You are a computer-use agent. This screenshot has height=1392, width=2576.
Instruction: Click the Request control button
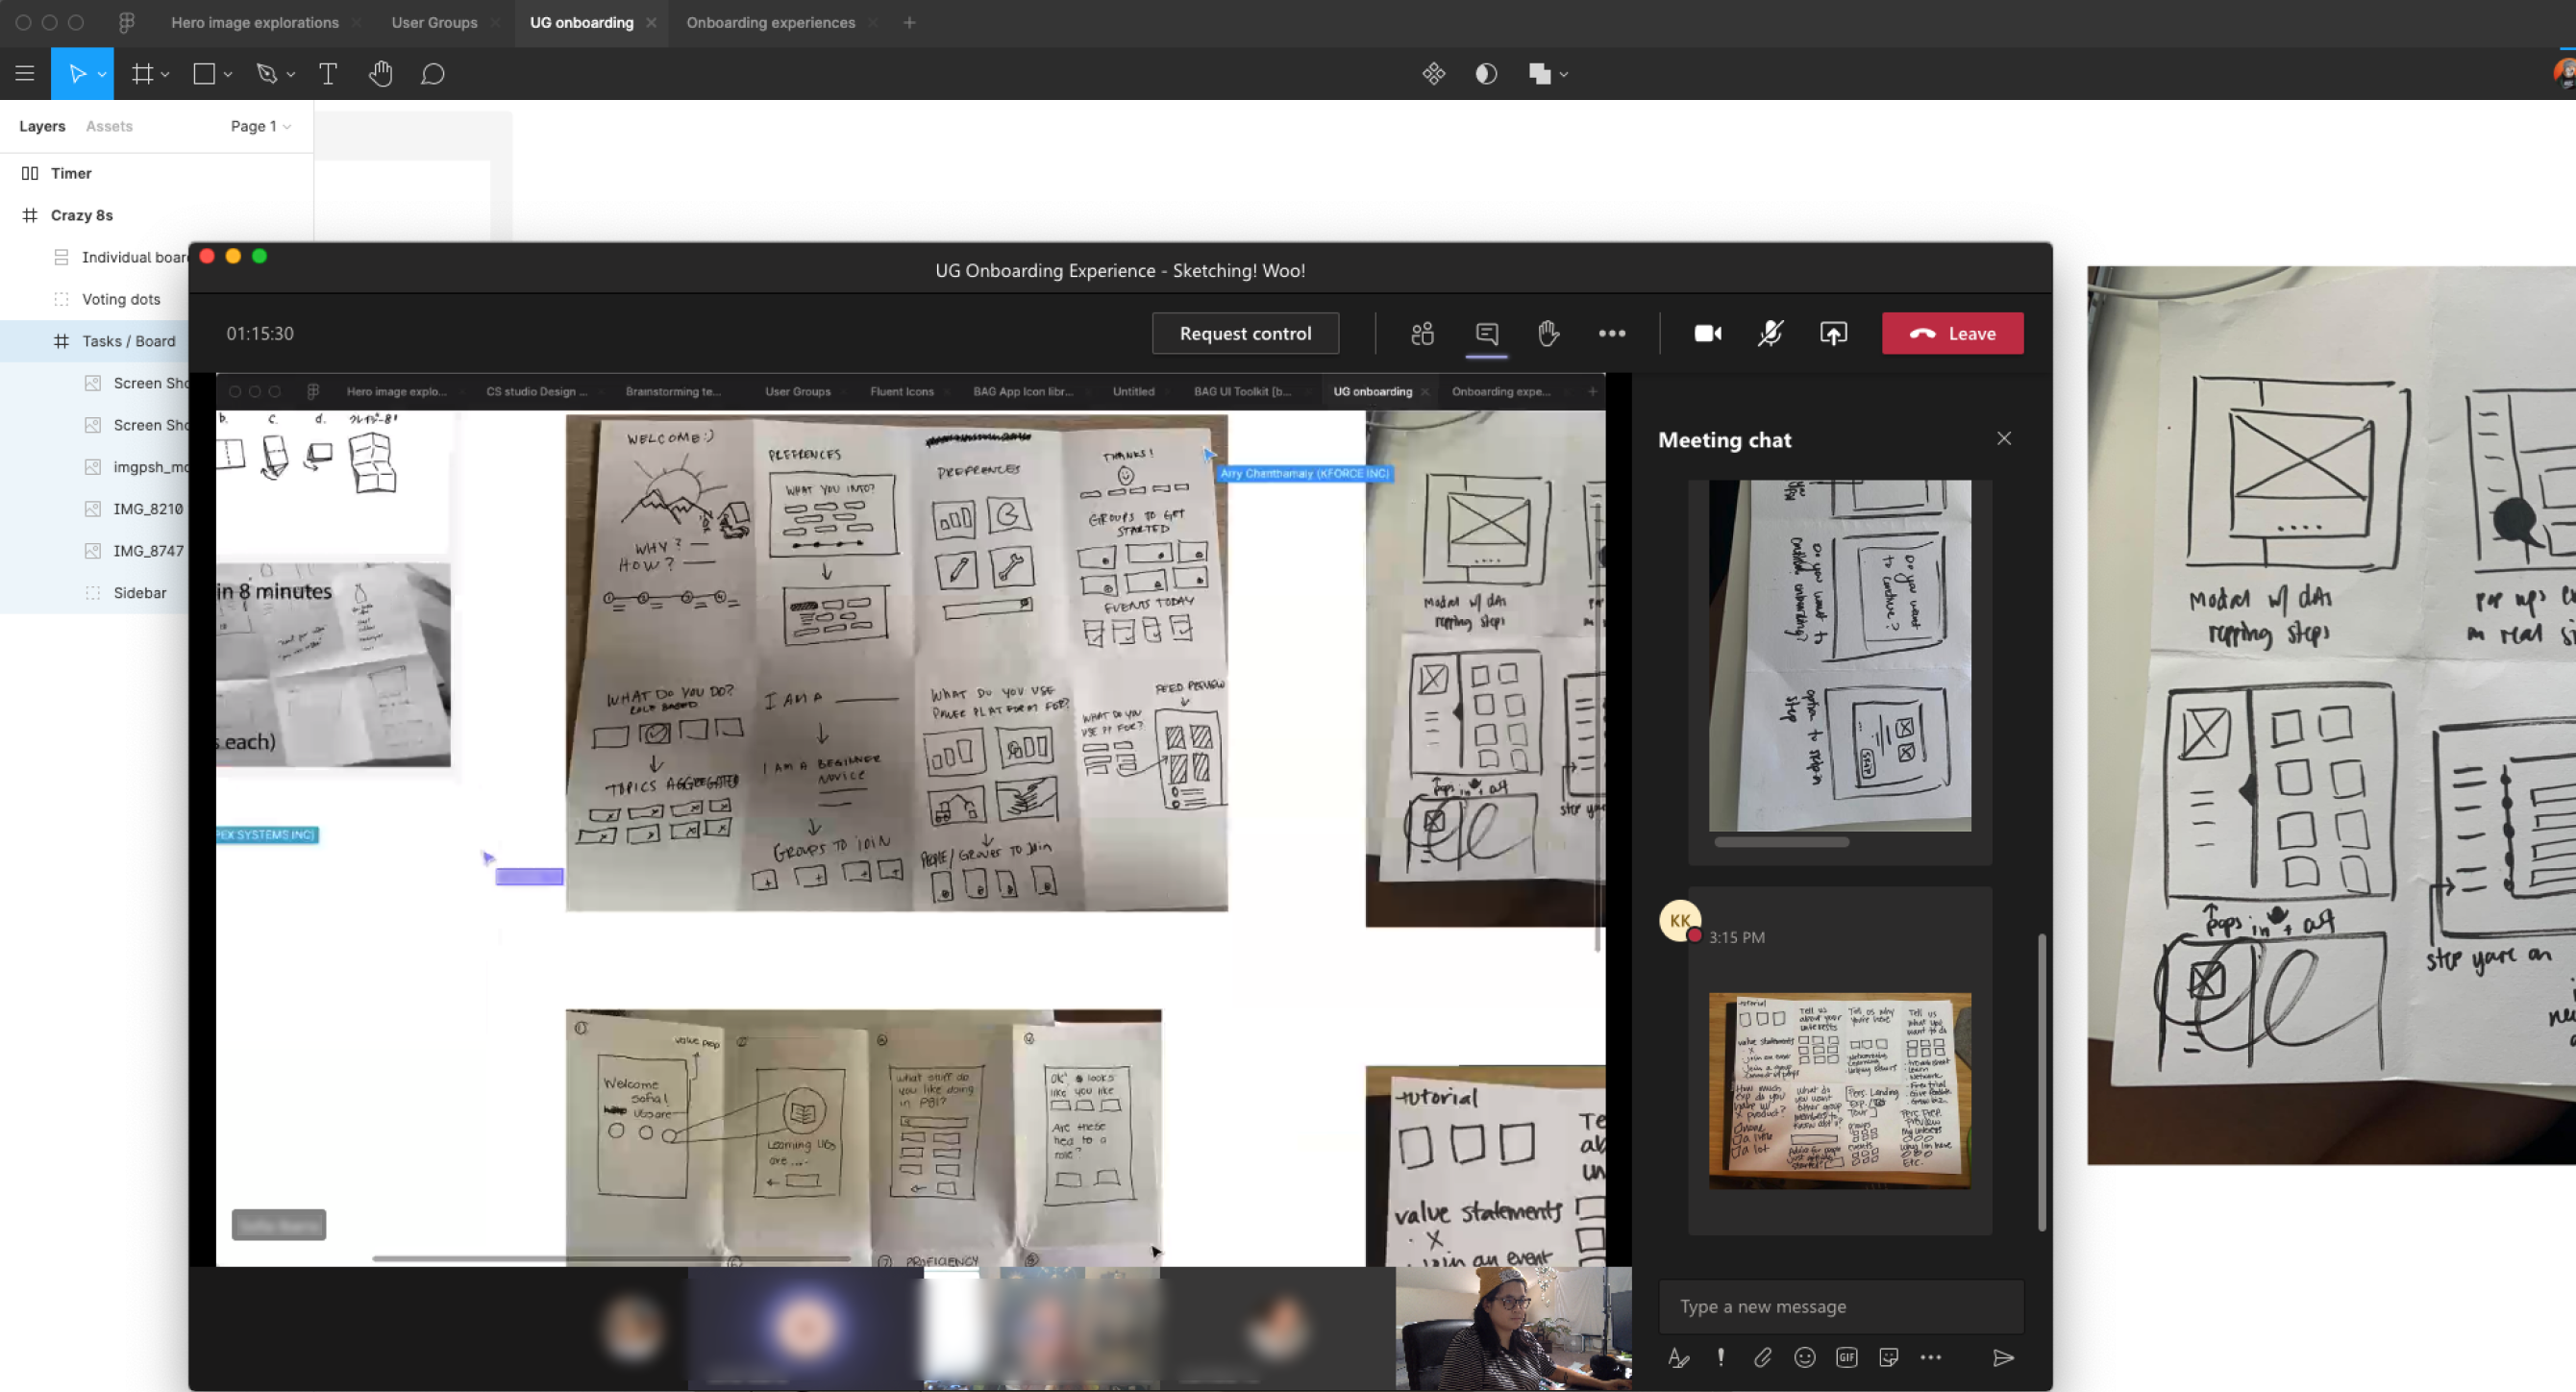[1245, 333]
